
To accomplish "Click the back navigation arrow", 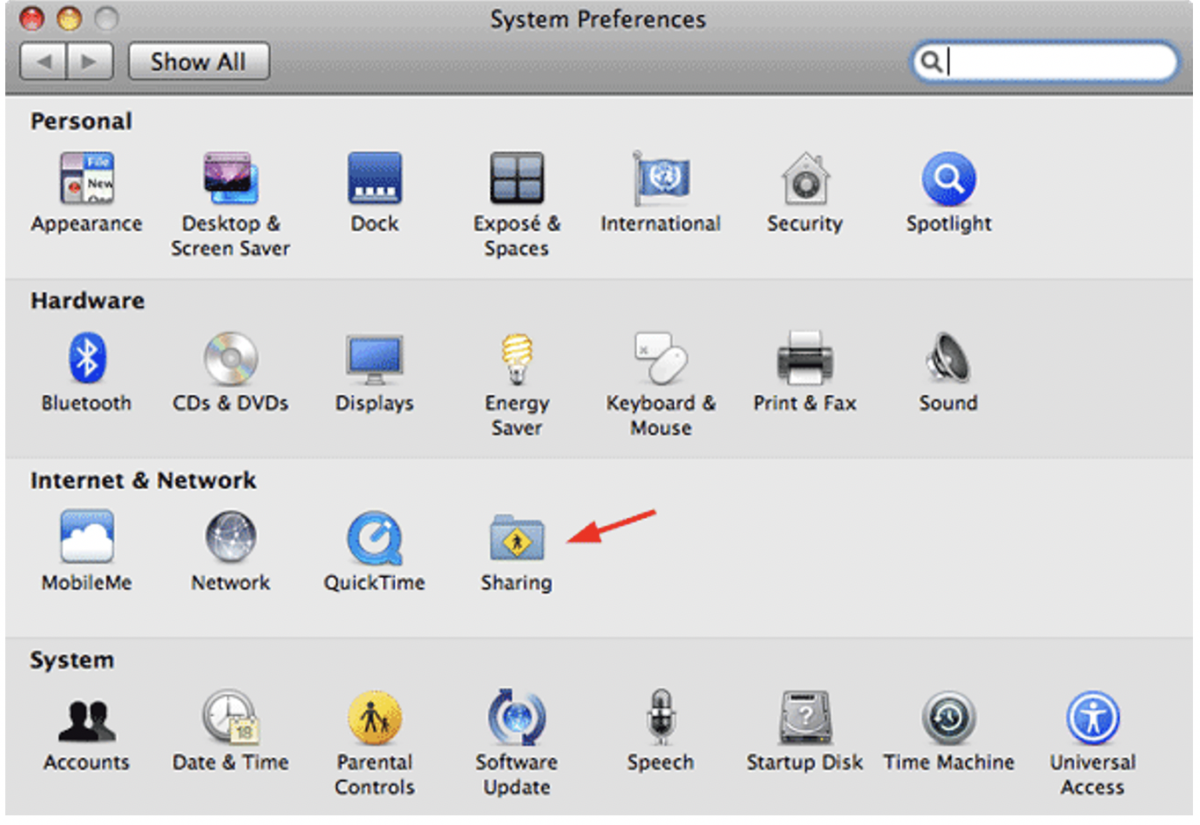I will click(44, 61).
